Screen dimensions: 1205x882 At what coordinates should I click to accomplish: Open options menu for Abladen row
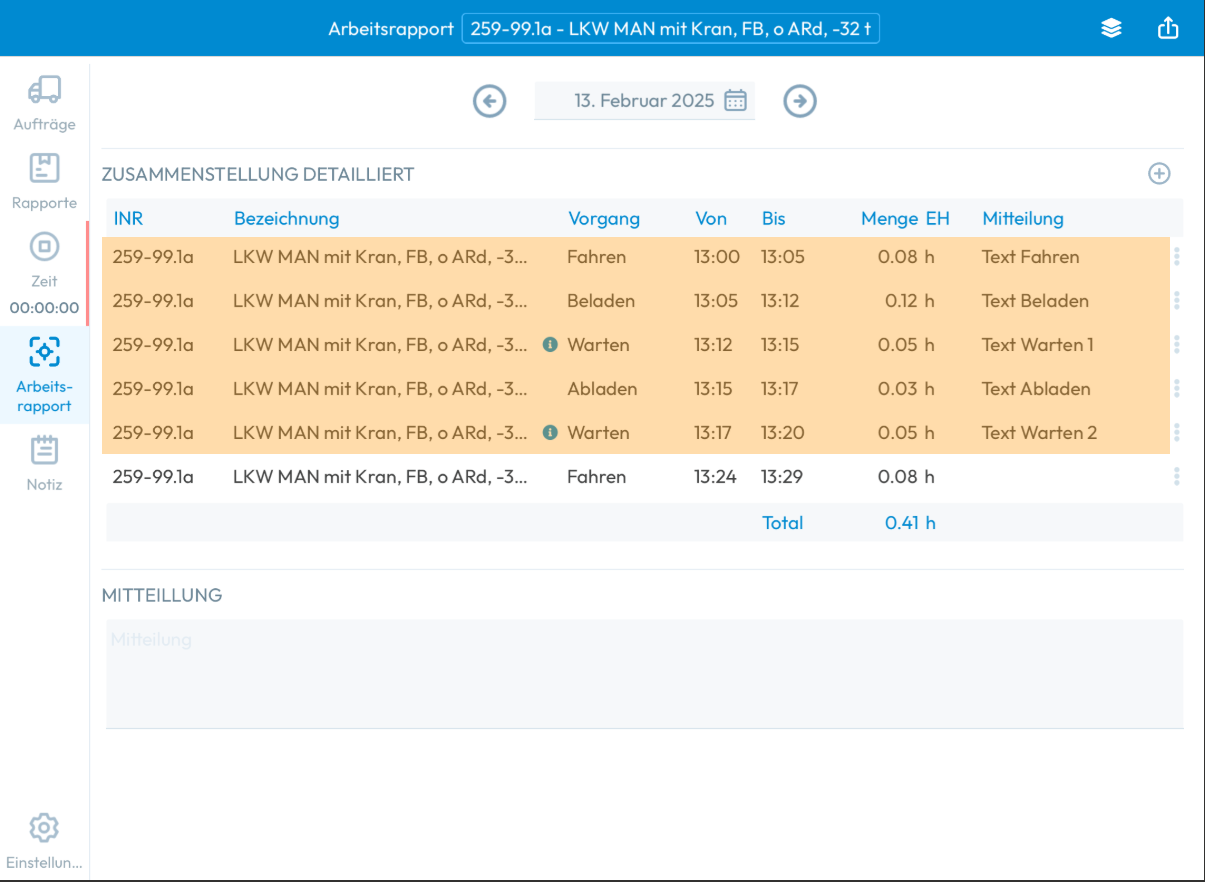(x=1176, y=389)
